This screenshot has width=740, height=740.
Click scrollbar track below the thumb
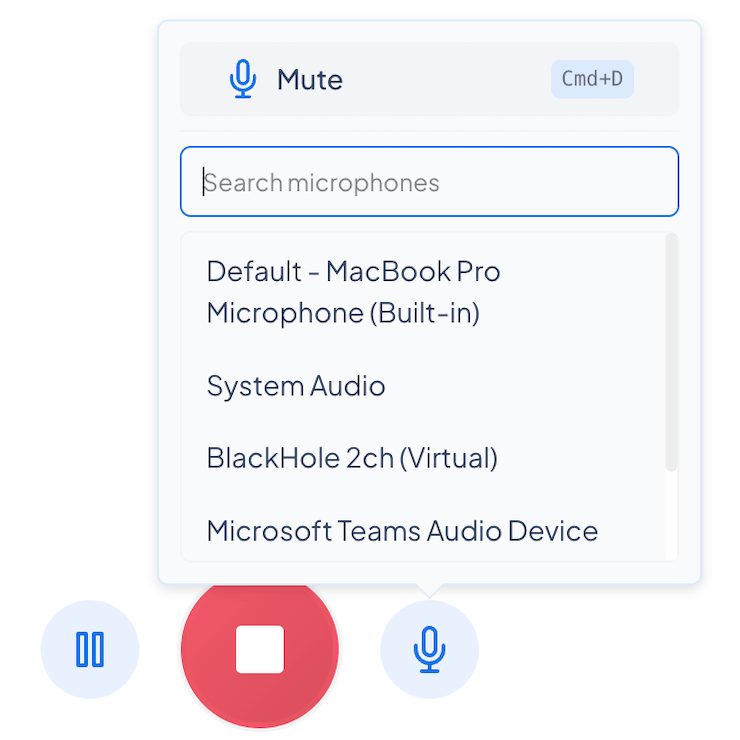point(671,515)
